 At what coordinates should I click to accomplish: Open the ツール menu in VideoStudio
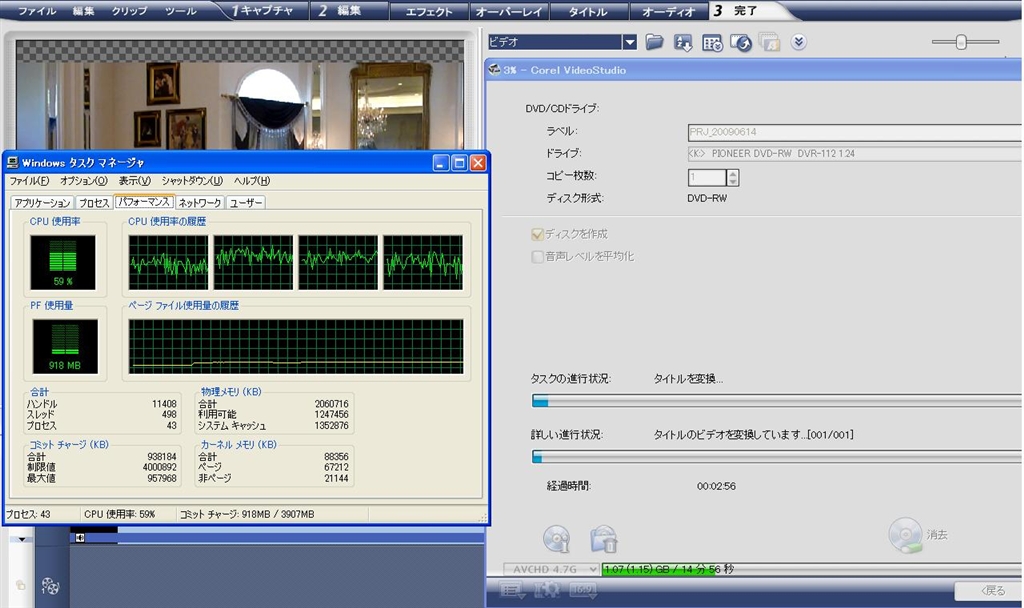pyautogui.click(x=180, y=11)
